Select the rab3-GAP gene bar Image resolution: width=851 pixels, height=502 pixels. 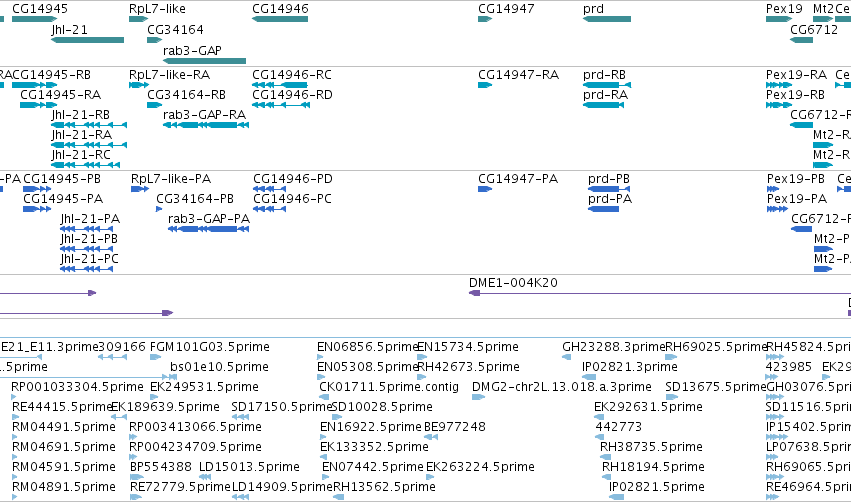(205, 61)
